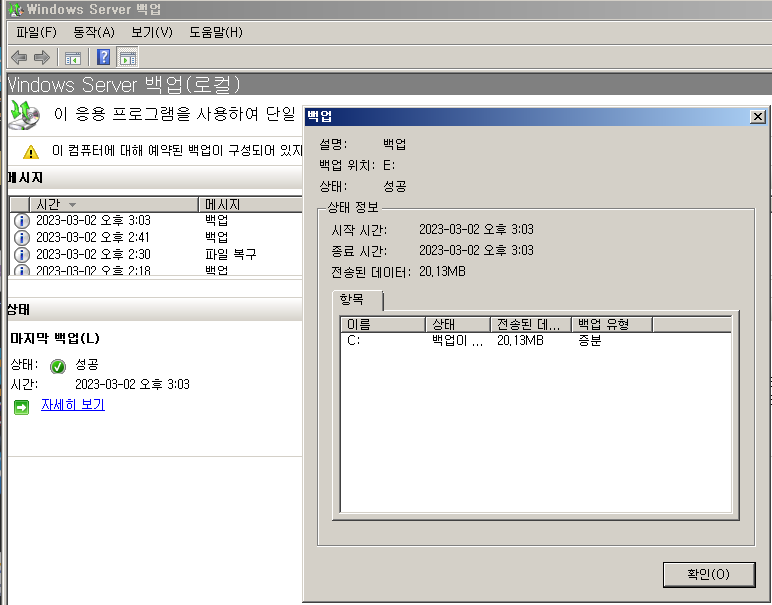Click last backup time 2023-03-02 오후 3:03
The height and width of the screenshot is (605, 772).
pyautogui.click(x=132, y=384)
